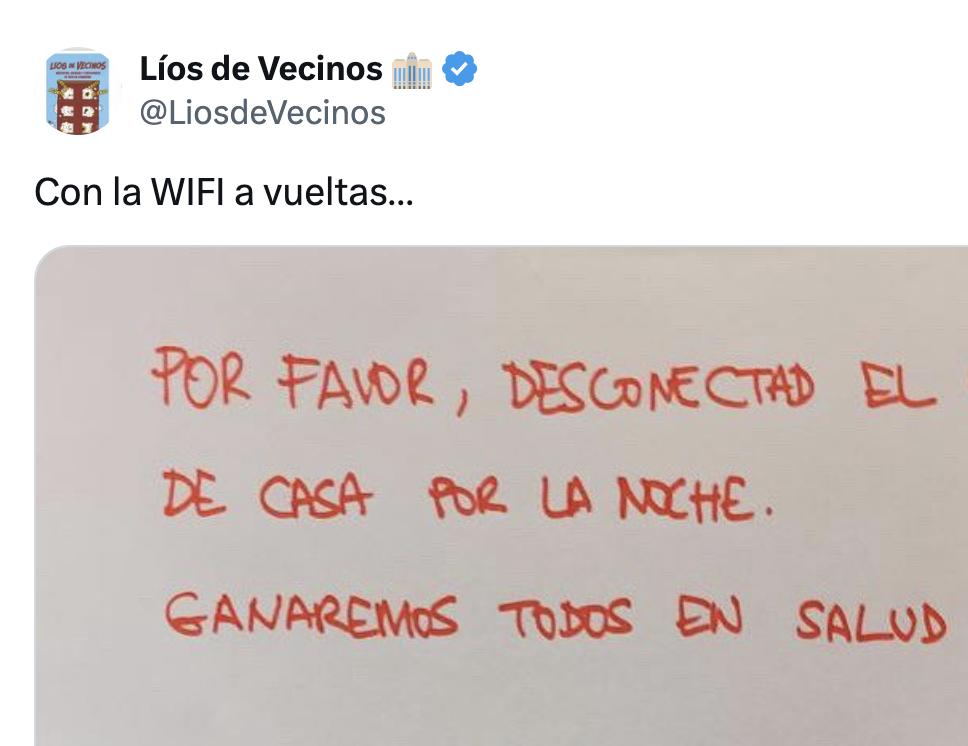Click the handwritten word SALUD

click(871, 621)
